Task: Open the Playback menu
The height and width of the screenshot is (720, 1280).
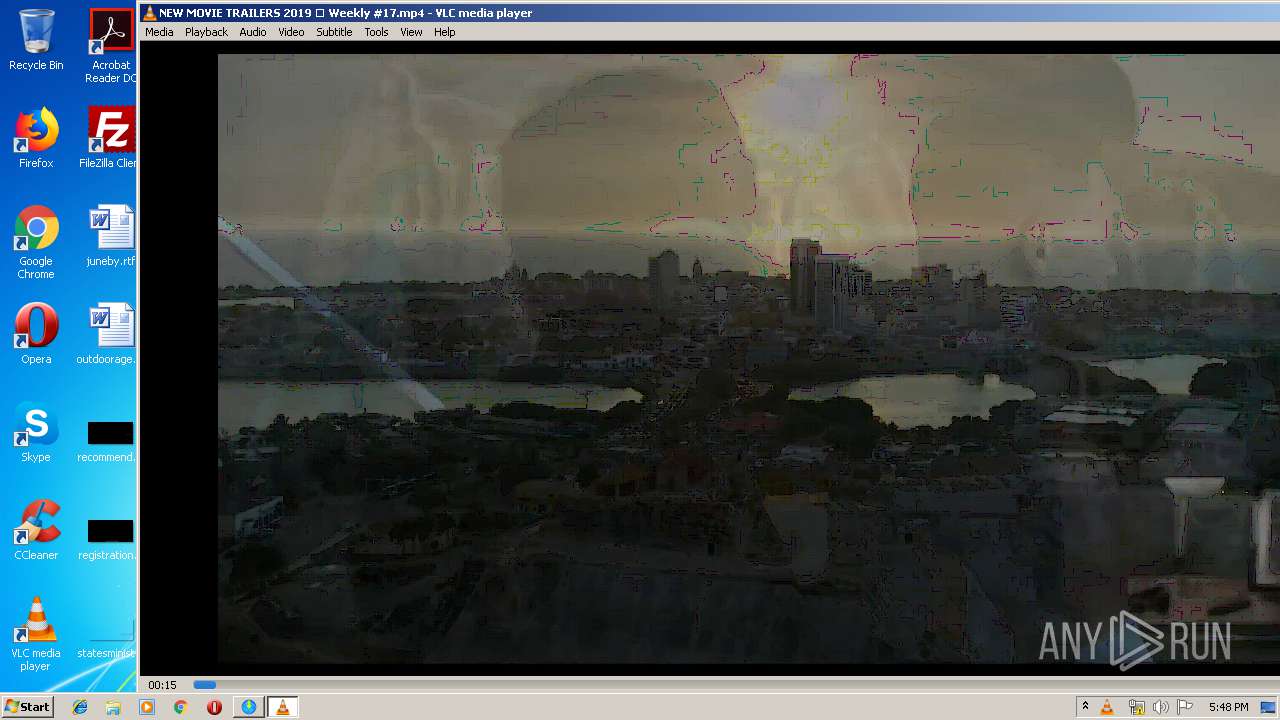Action: click(206, 32)
